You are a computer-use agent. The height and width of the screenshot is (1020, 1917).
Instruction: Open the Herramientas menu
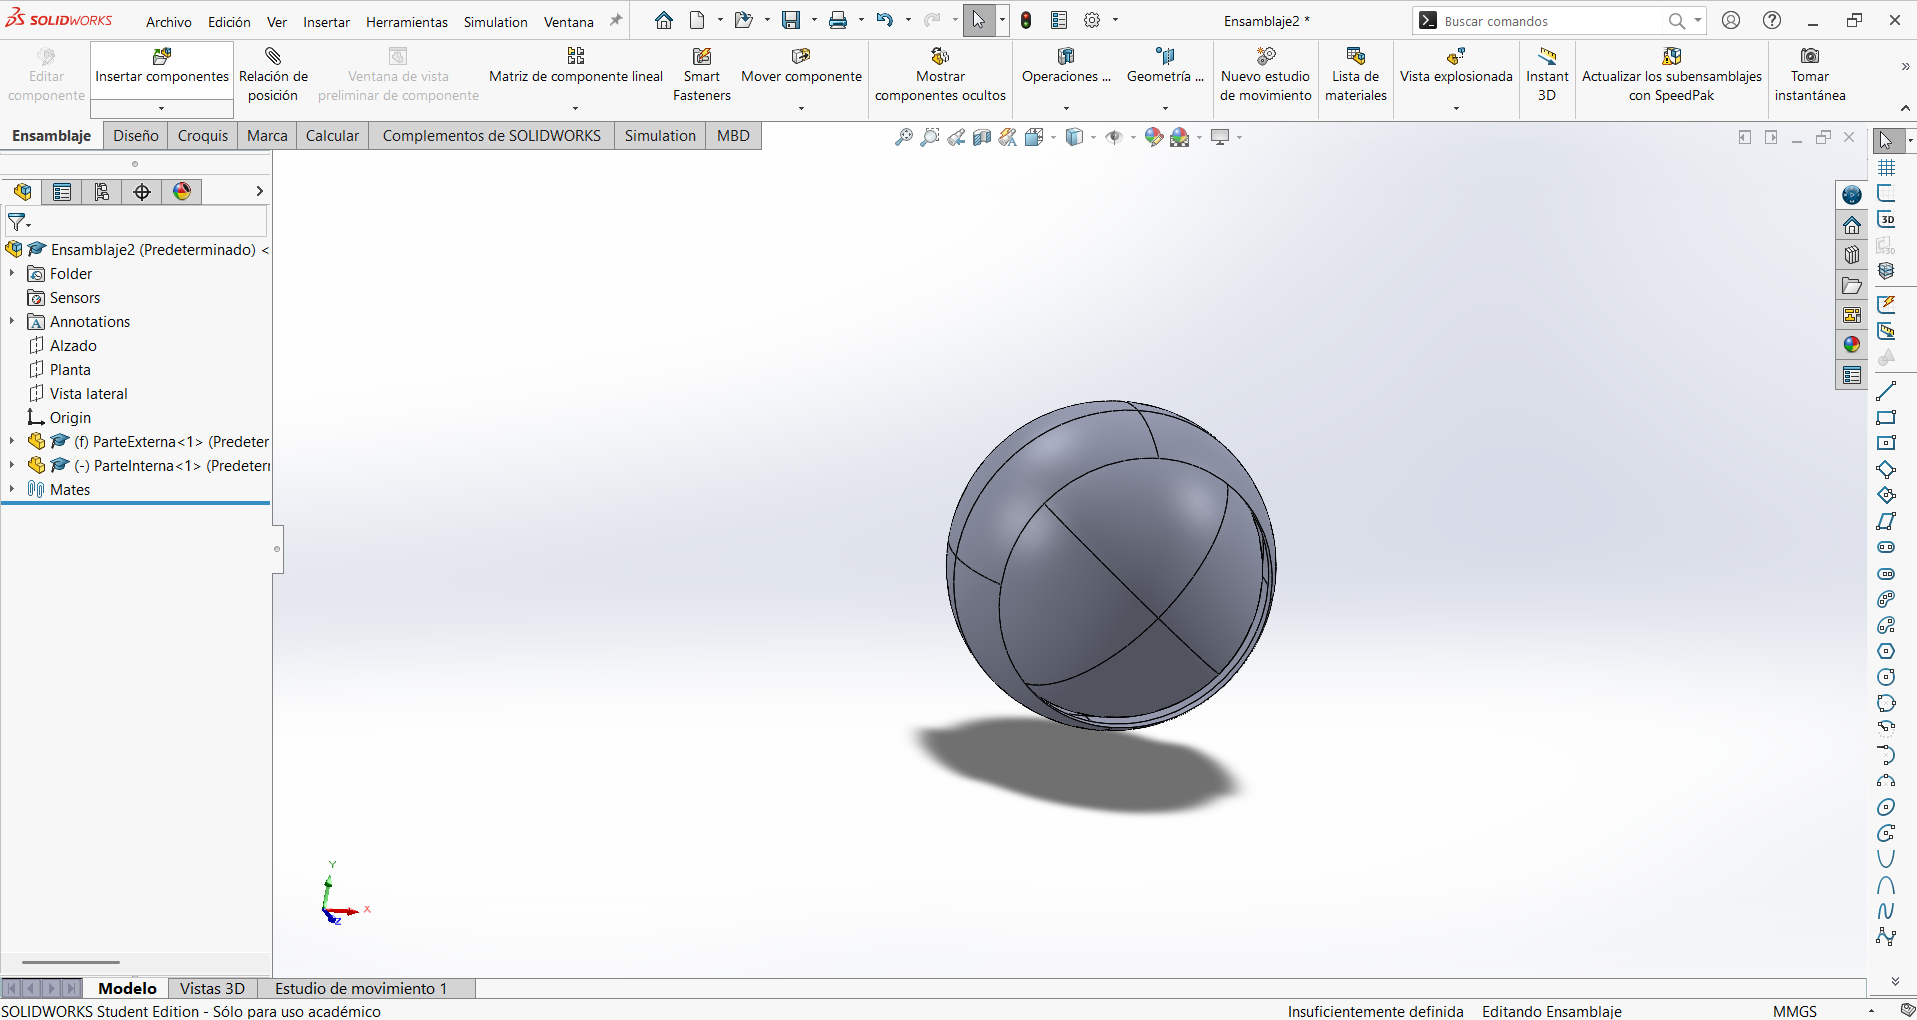(407, 22)
